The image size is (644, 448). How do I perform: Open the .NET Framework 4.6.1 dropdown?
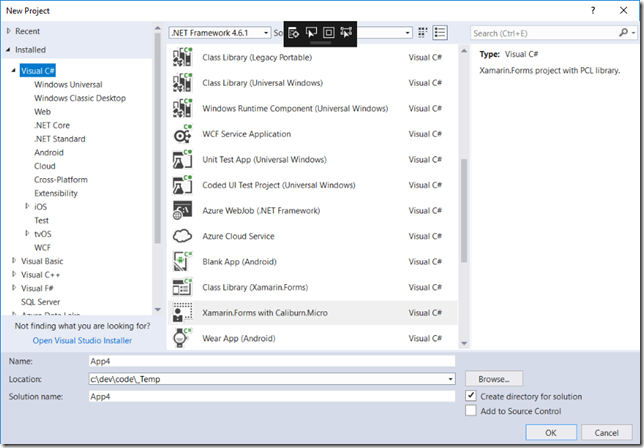220,33
